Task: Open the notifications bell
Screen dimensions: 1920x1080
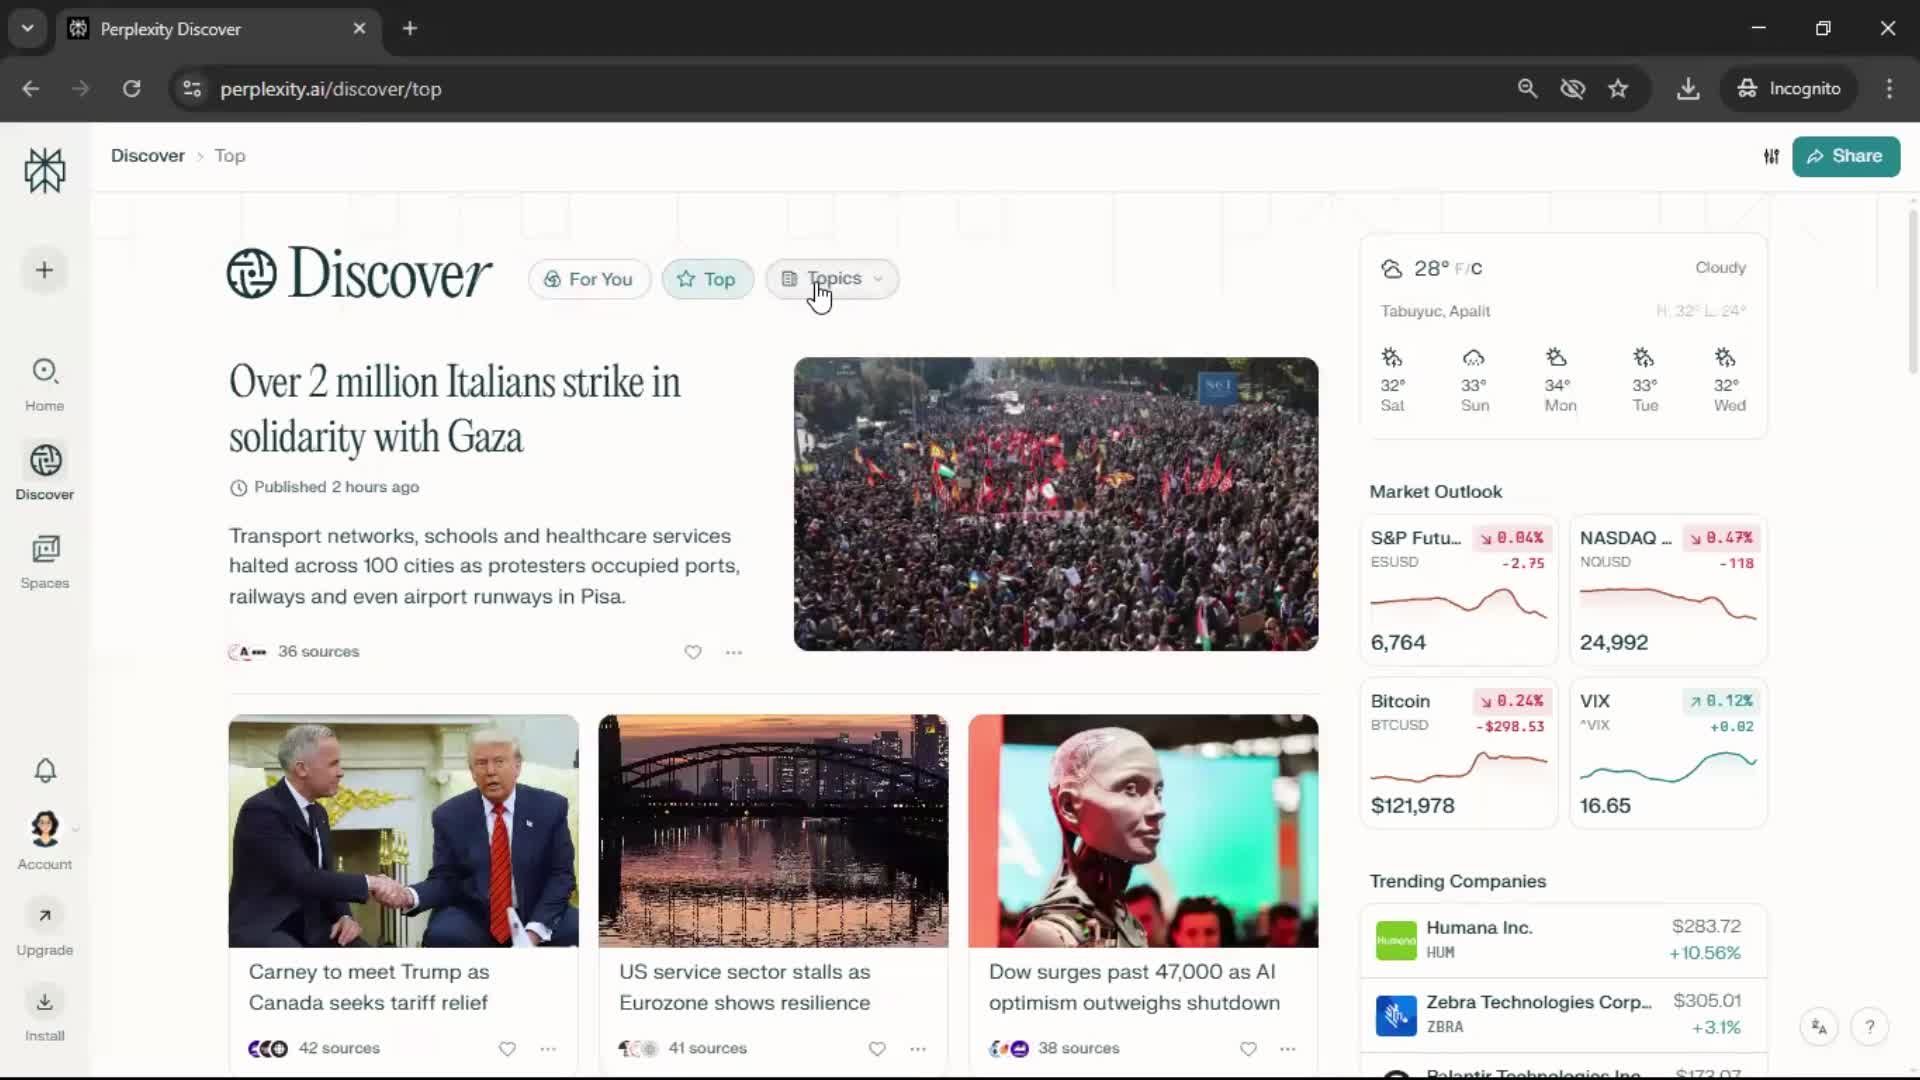Action: pos(45,770)
